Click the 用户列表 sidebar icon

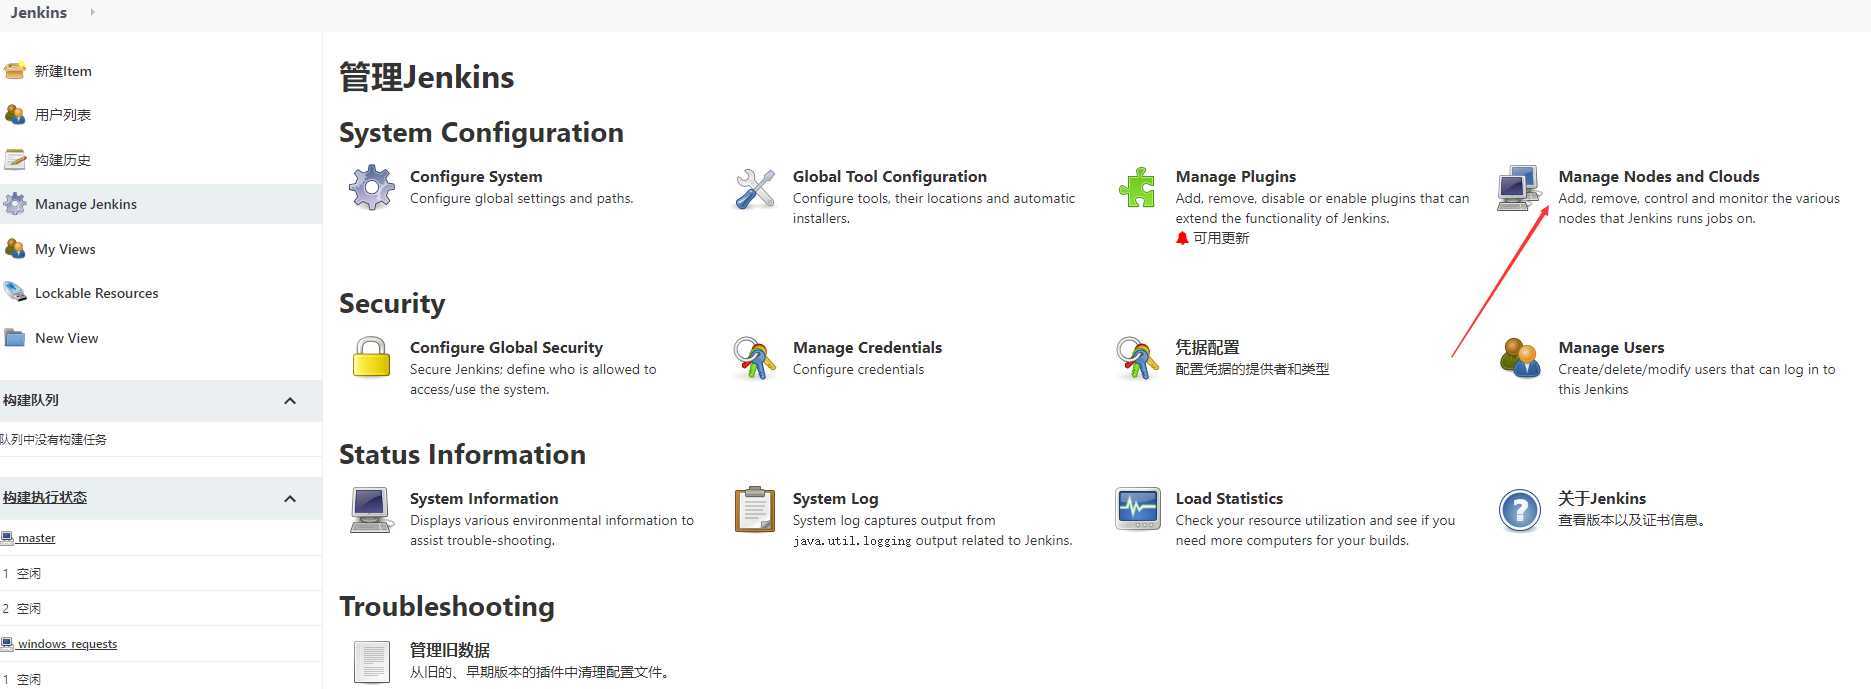pyautogui.click(x=15, y=115)
